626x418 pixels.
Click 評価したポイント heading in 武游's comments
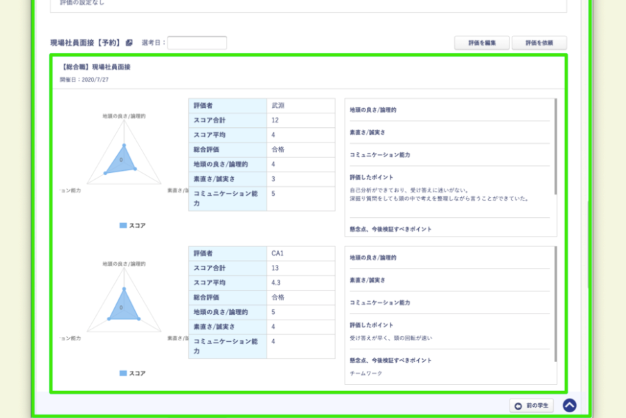[372, 176]
